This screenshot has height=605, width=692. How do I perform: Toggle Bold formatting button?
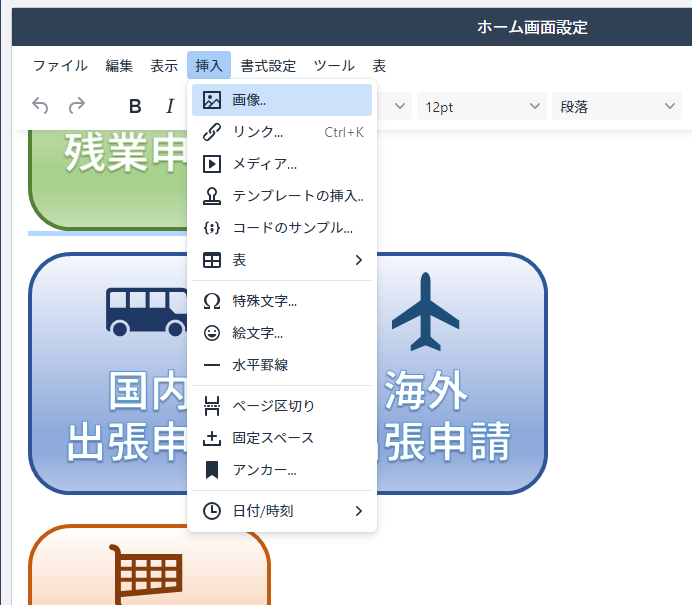tap(135, 106)
